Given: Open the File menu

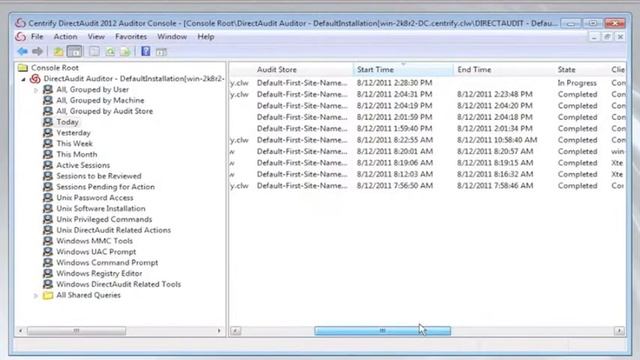Looking at the screenshot, I should (37, 37).
